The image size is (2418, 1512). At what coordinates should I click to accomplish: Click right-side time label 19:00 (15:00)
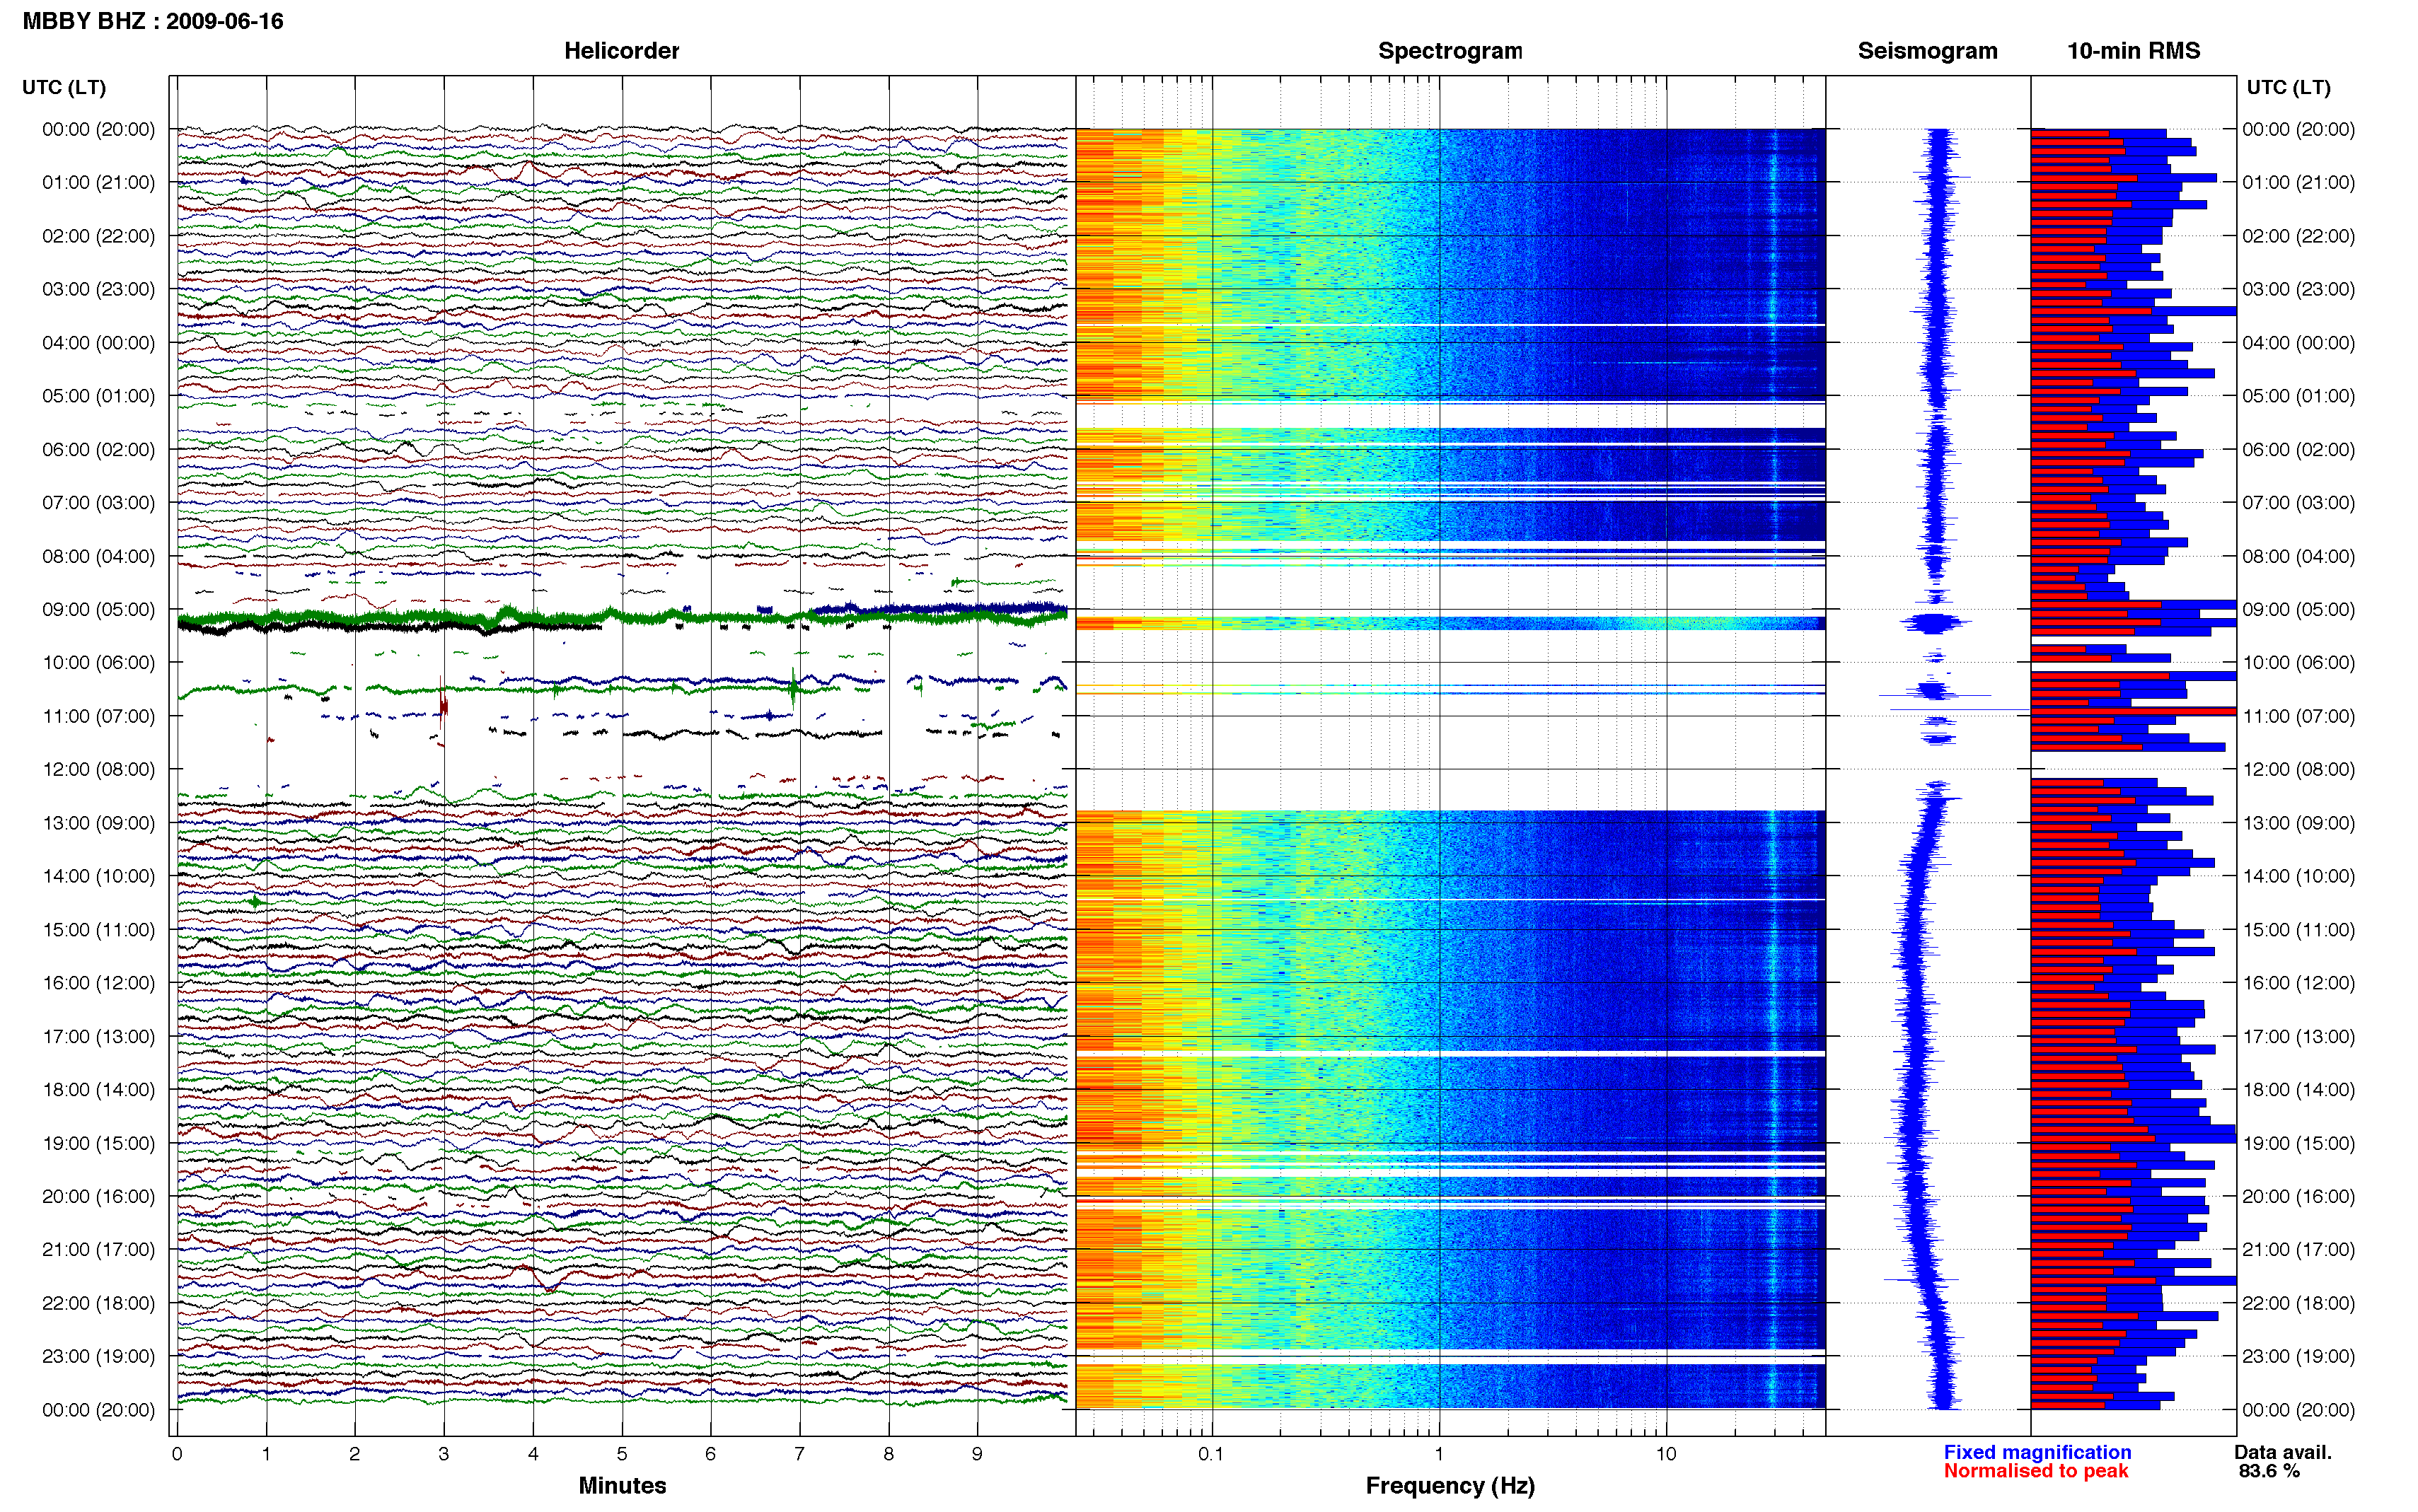2298,1143
